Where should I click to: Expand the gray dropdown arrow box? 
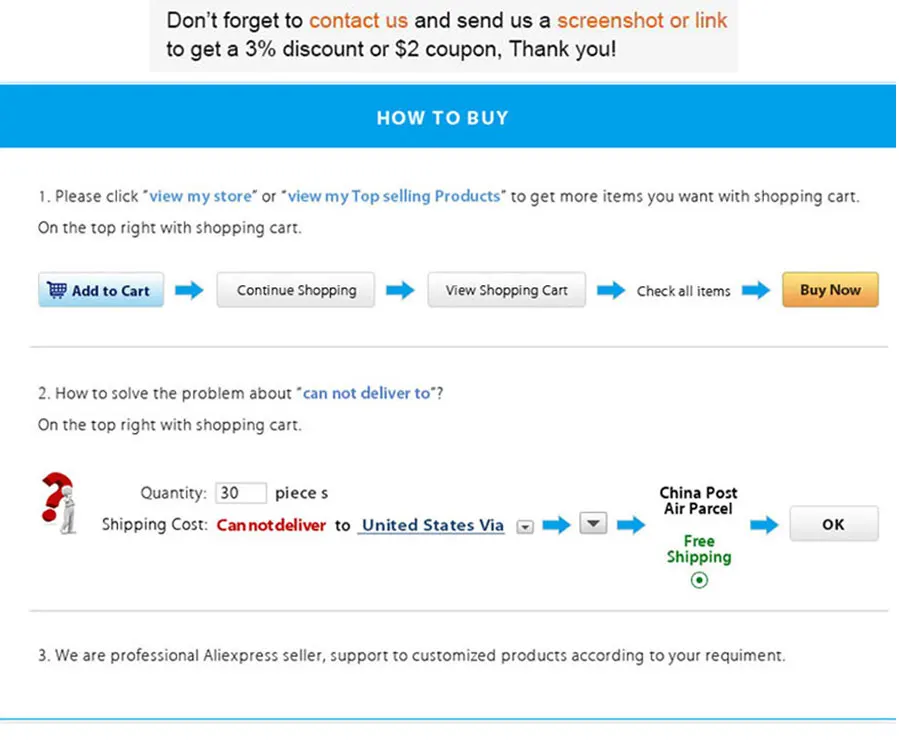point(593,523)
